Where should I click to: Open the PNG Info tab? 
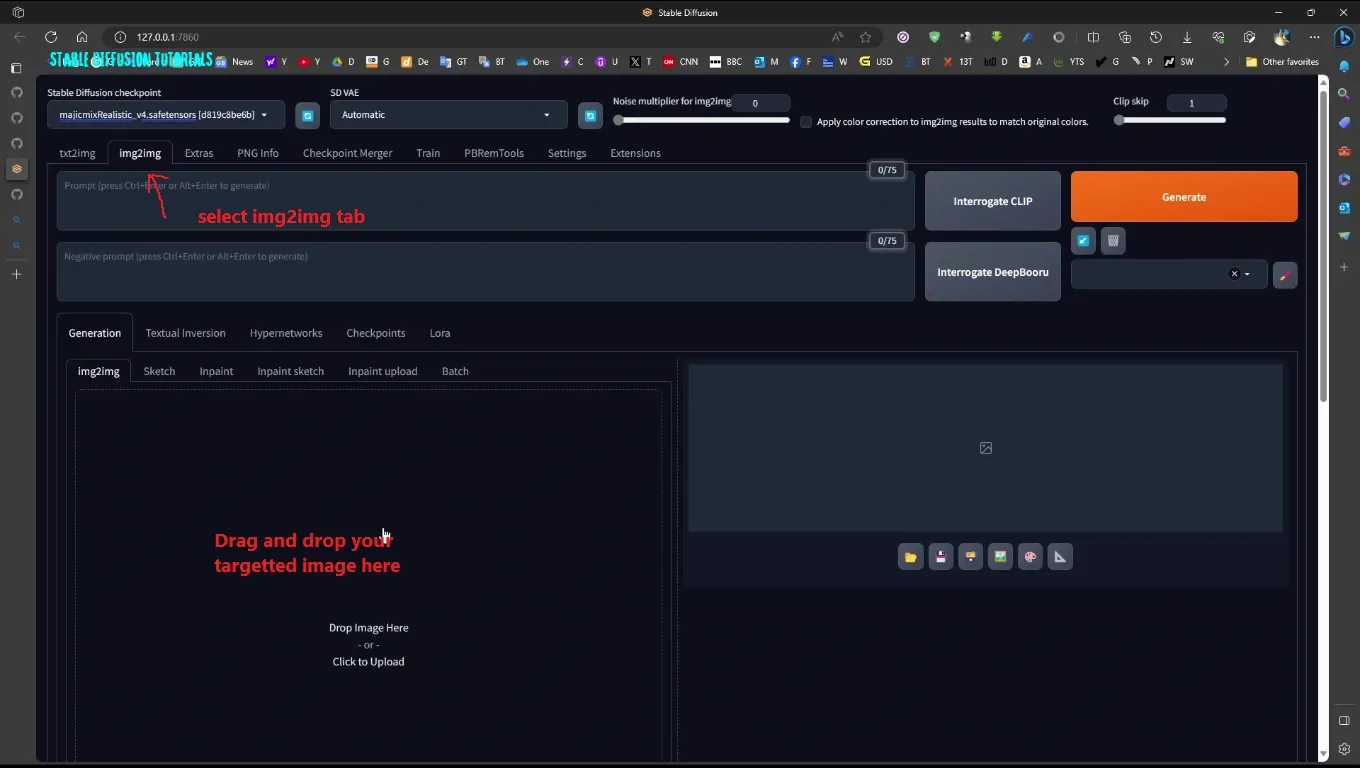(x=258, y=153)
